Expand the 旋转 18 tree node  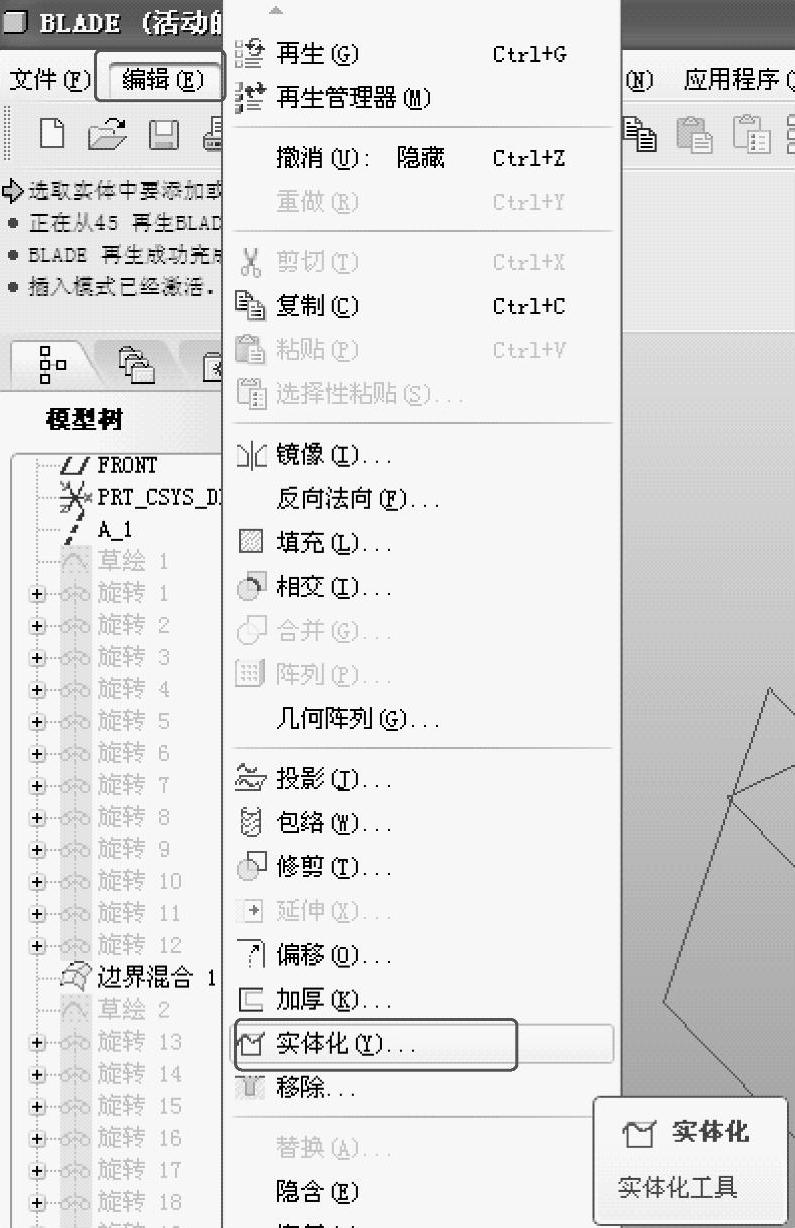point(38,1202)
